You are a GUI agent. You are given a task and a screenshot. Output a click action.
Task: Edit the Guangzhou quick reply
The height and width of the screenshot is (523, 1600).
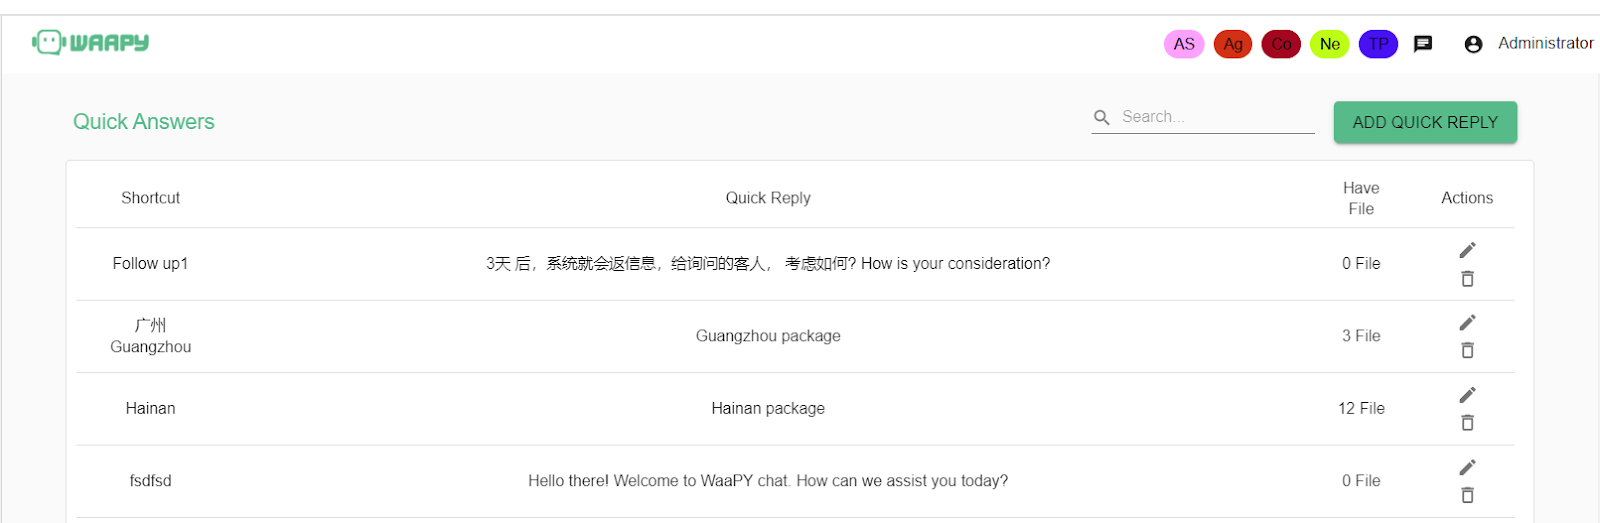pos(1467,322)
